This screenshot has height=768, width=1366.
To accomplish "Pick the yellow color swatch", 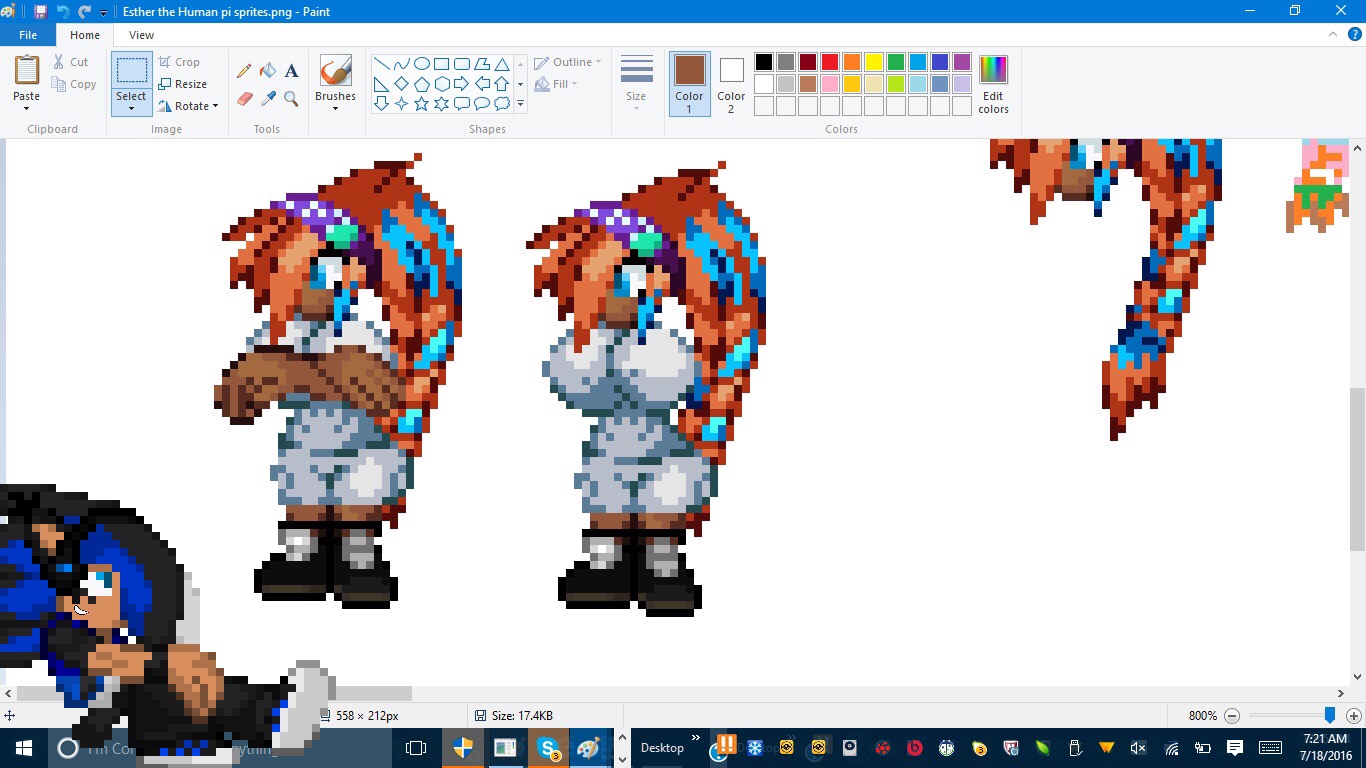I will coord(874,62).
